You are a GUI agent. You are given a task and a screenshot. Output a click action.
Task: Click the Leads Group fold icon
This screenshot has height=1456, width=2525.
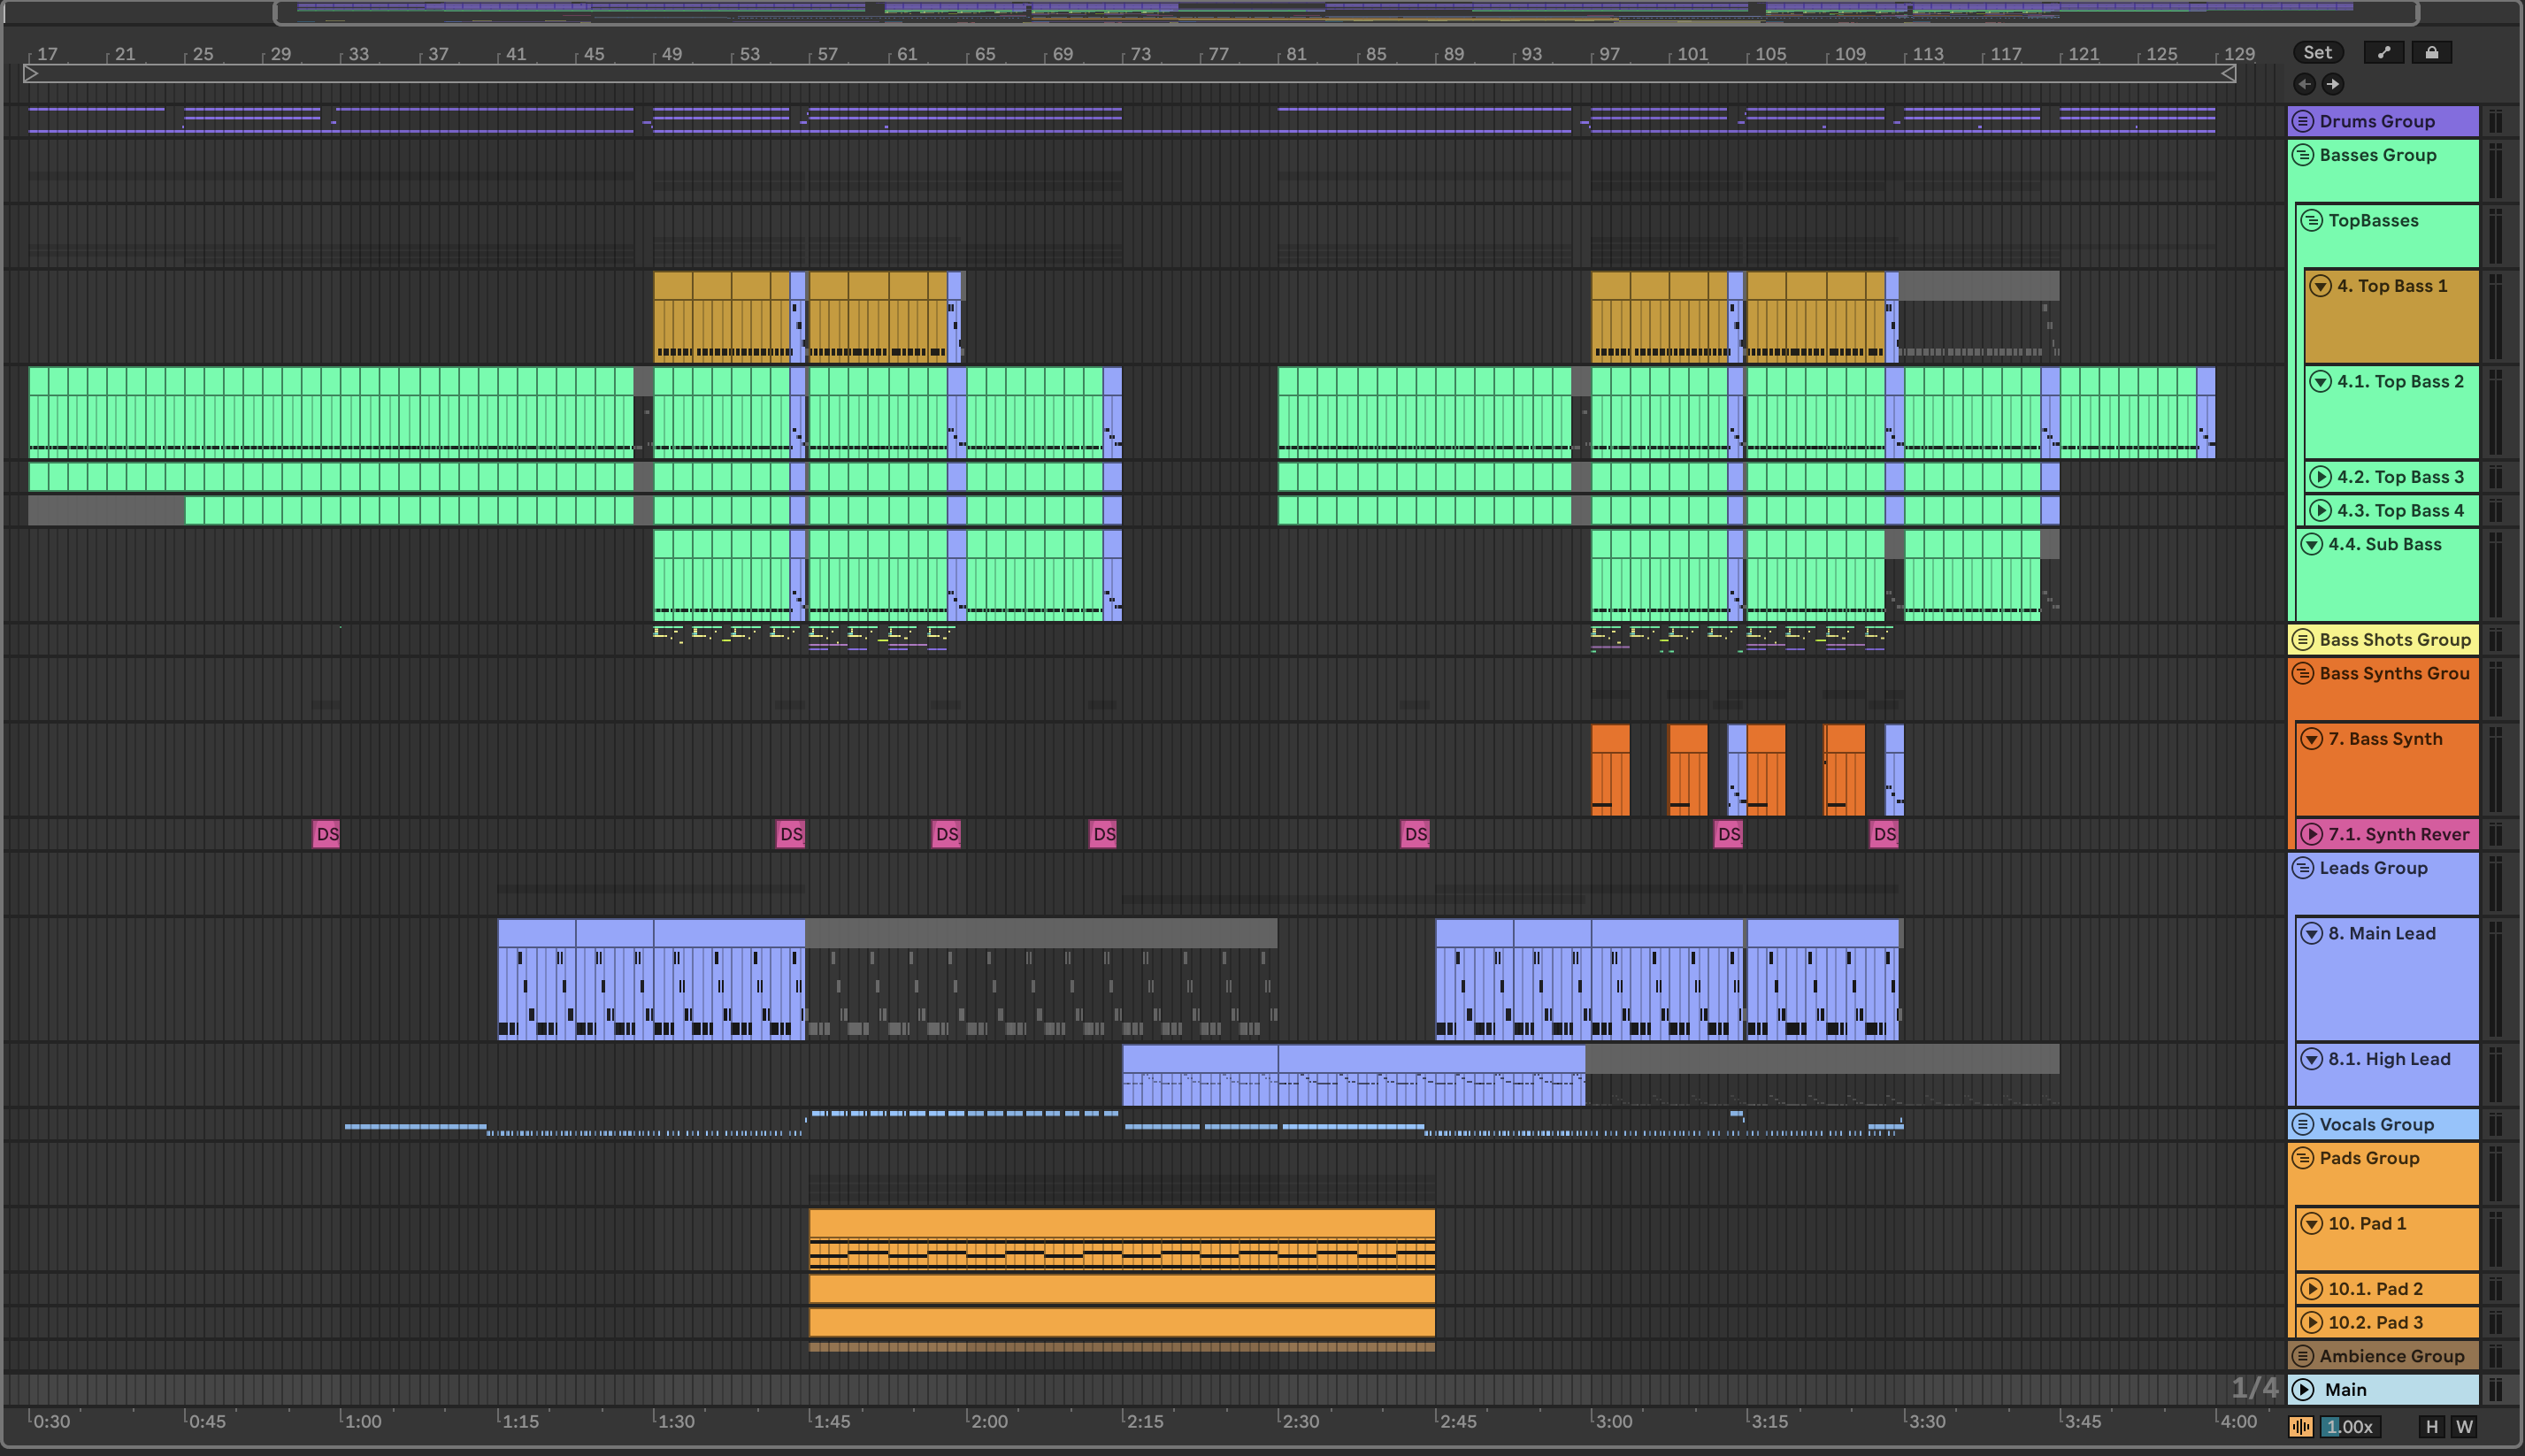2303,868
